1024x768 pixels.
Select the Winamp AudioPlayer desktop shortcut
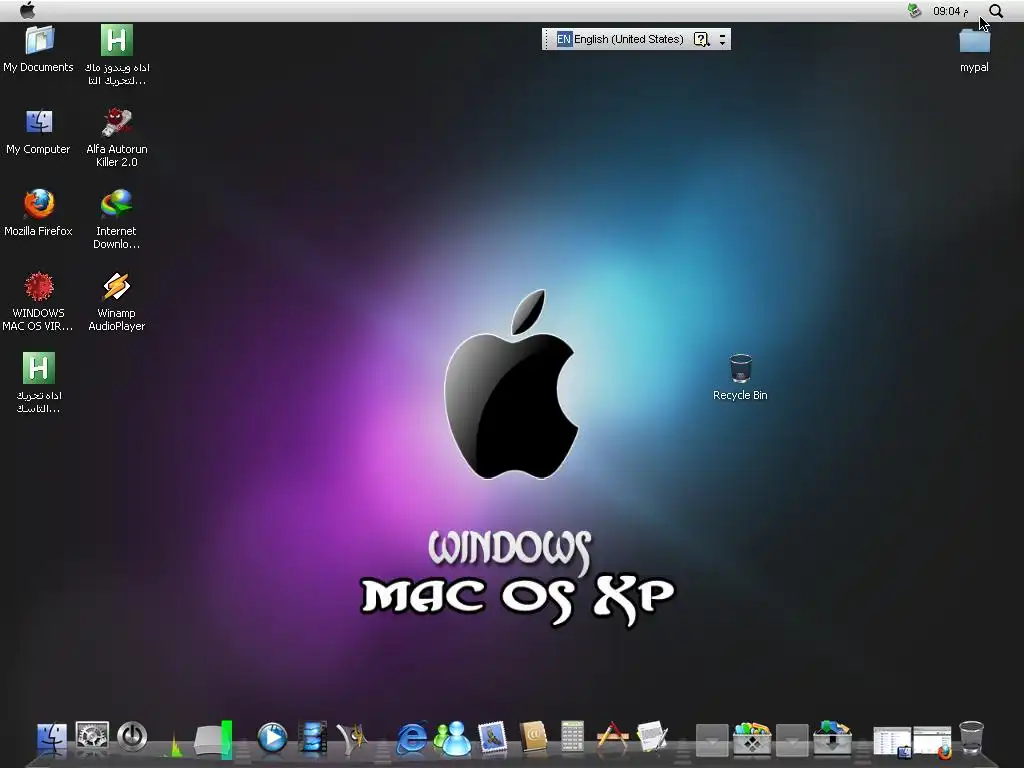coord(117,301)
